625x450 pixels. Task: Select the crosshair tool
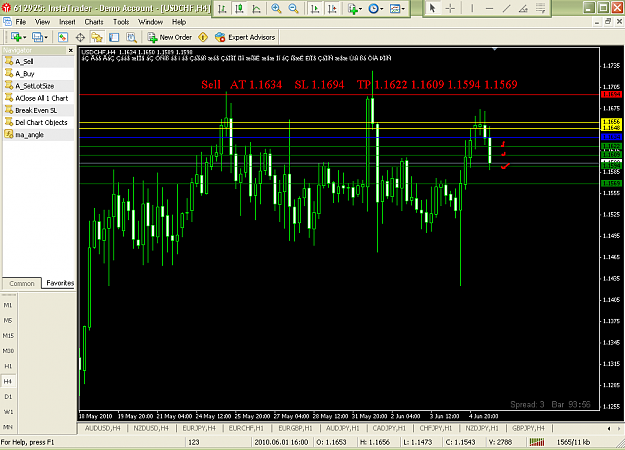click(x=450, y=8)
